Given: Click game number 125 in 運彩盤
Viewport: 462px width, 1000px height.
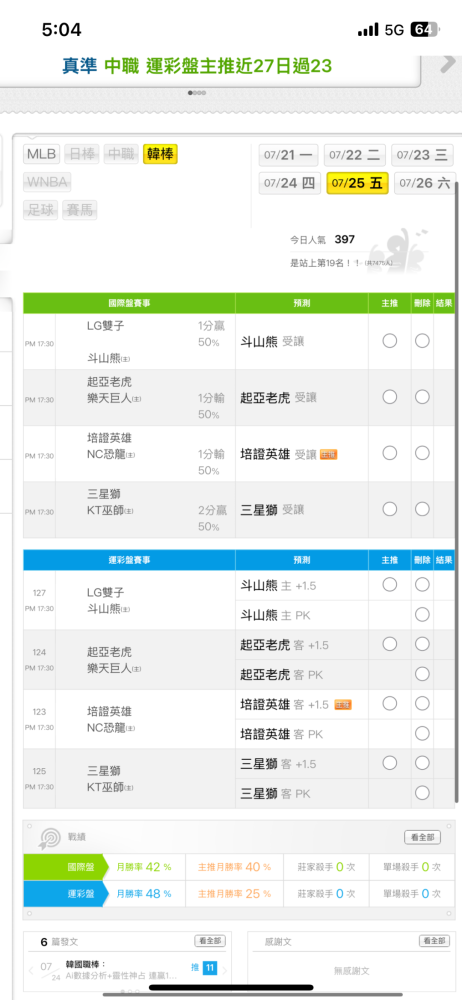Looking at the screenshot, I should [x=39, y=770].
